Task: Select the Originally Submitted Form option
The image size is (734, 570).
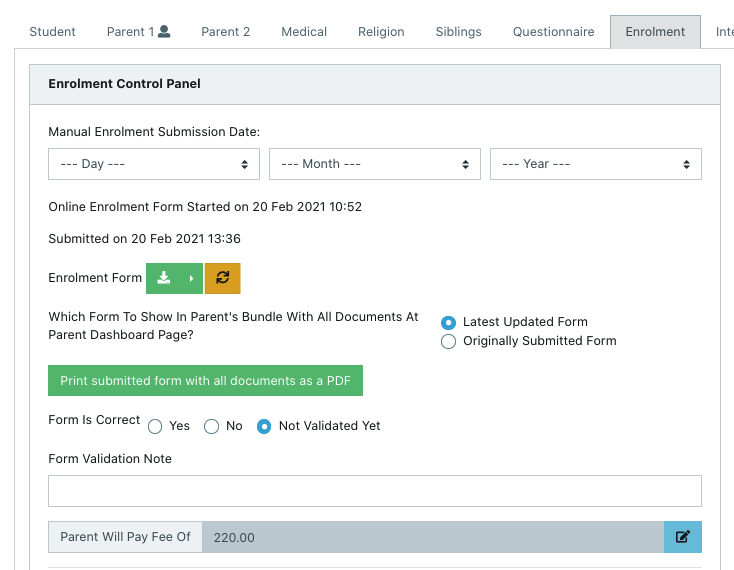Action: (x=449, y=341)
